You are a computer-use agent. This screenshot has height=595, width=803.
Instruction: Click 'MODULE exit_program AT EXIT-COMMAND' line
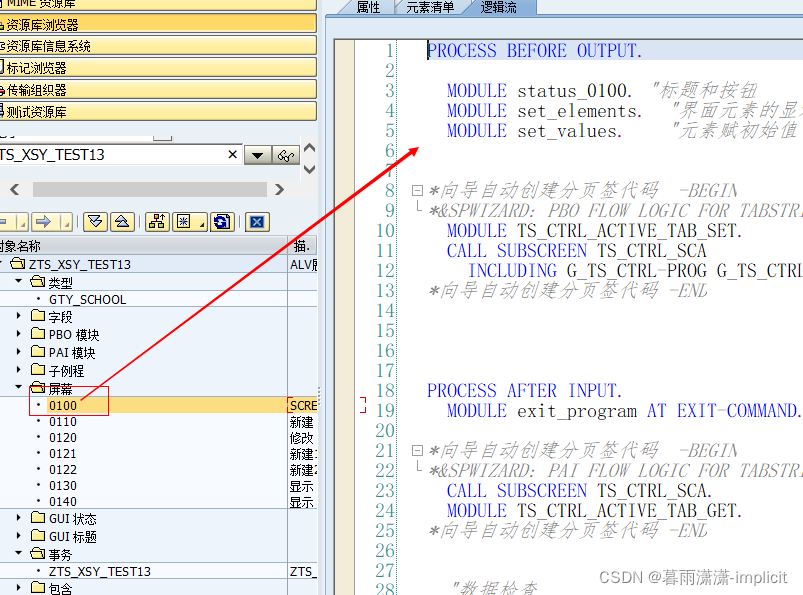(623, 411)
